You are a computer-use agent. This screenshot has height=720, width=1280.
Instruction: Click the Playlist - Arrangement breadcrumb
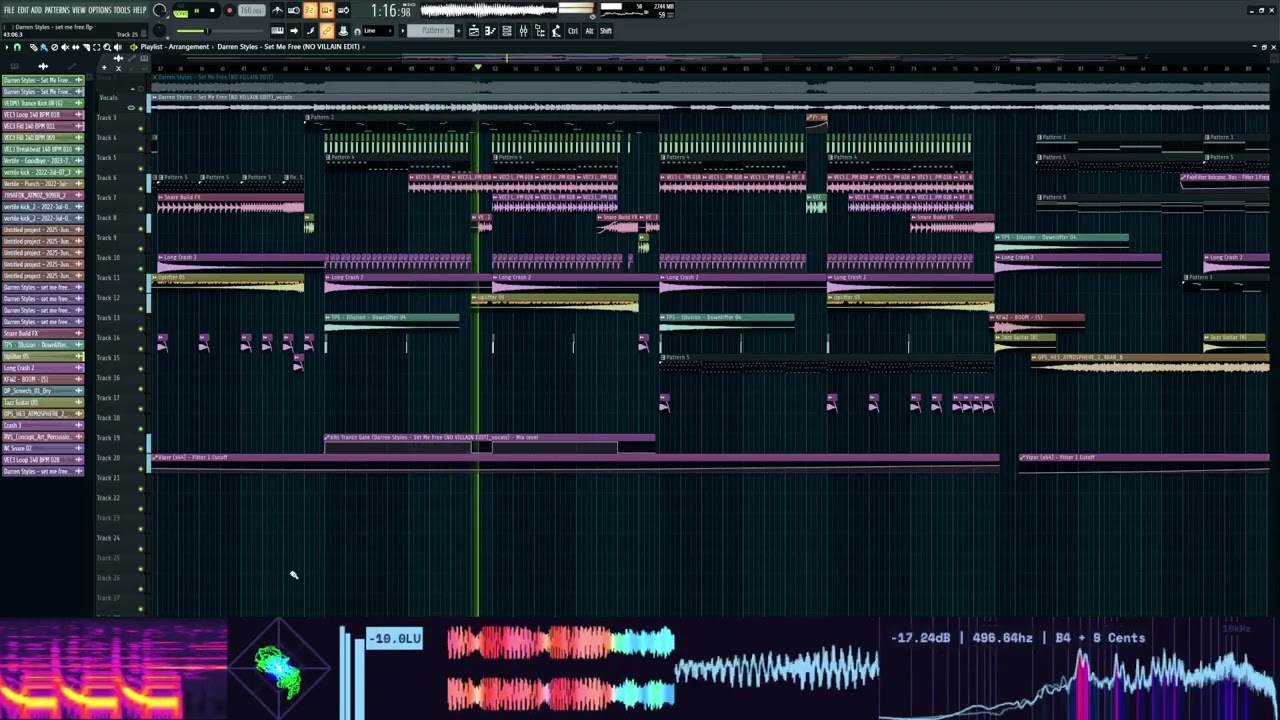(x=175, y=47)
